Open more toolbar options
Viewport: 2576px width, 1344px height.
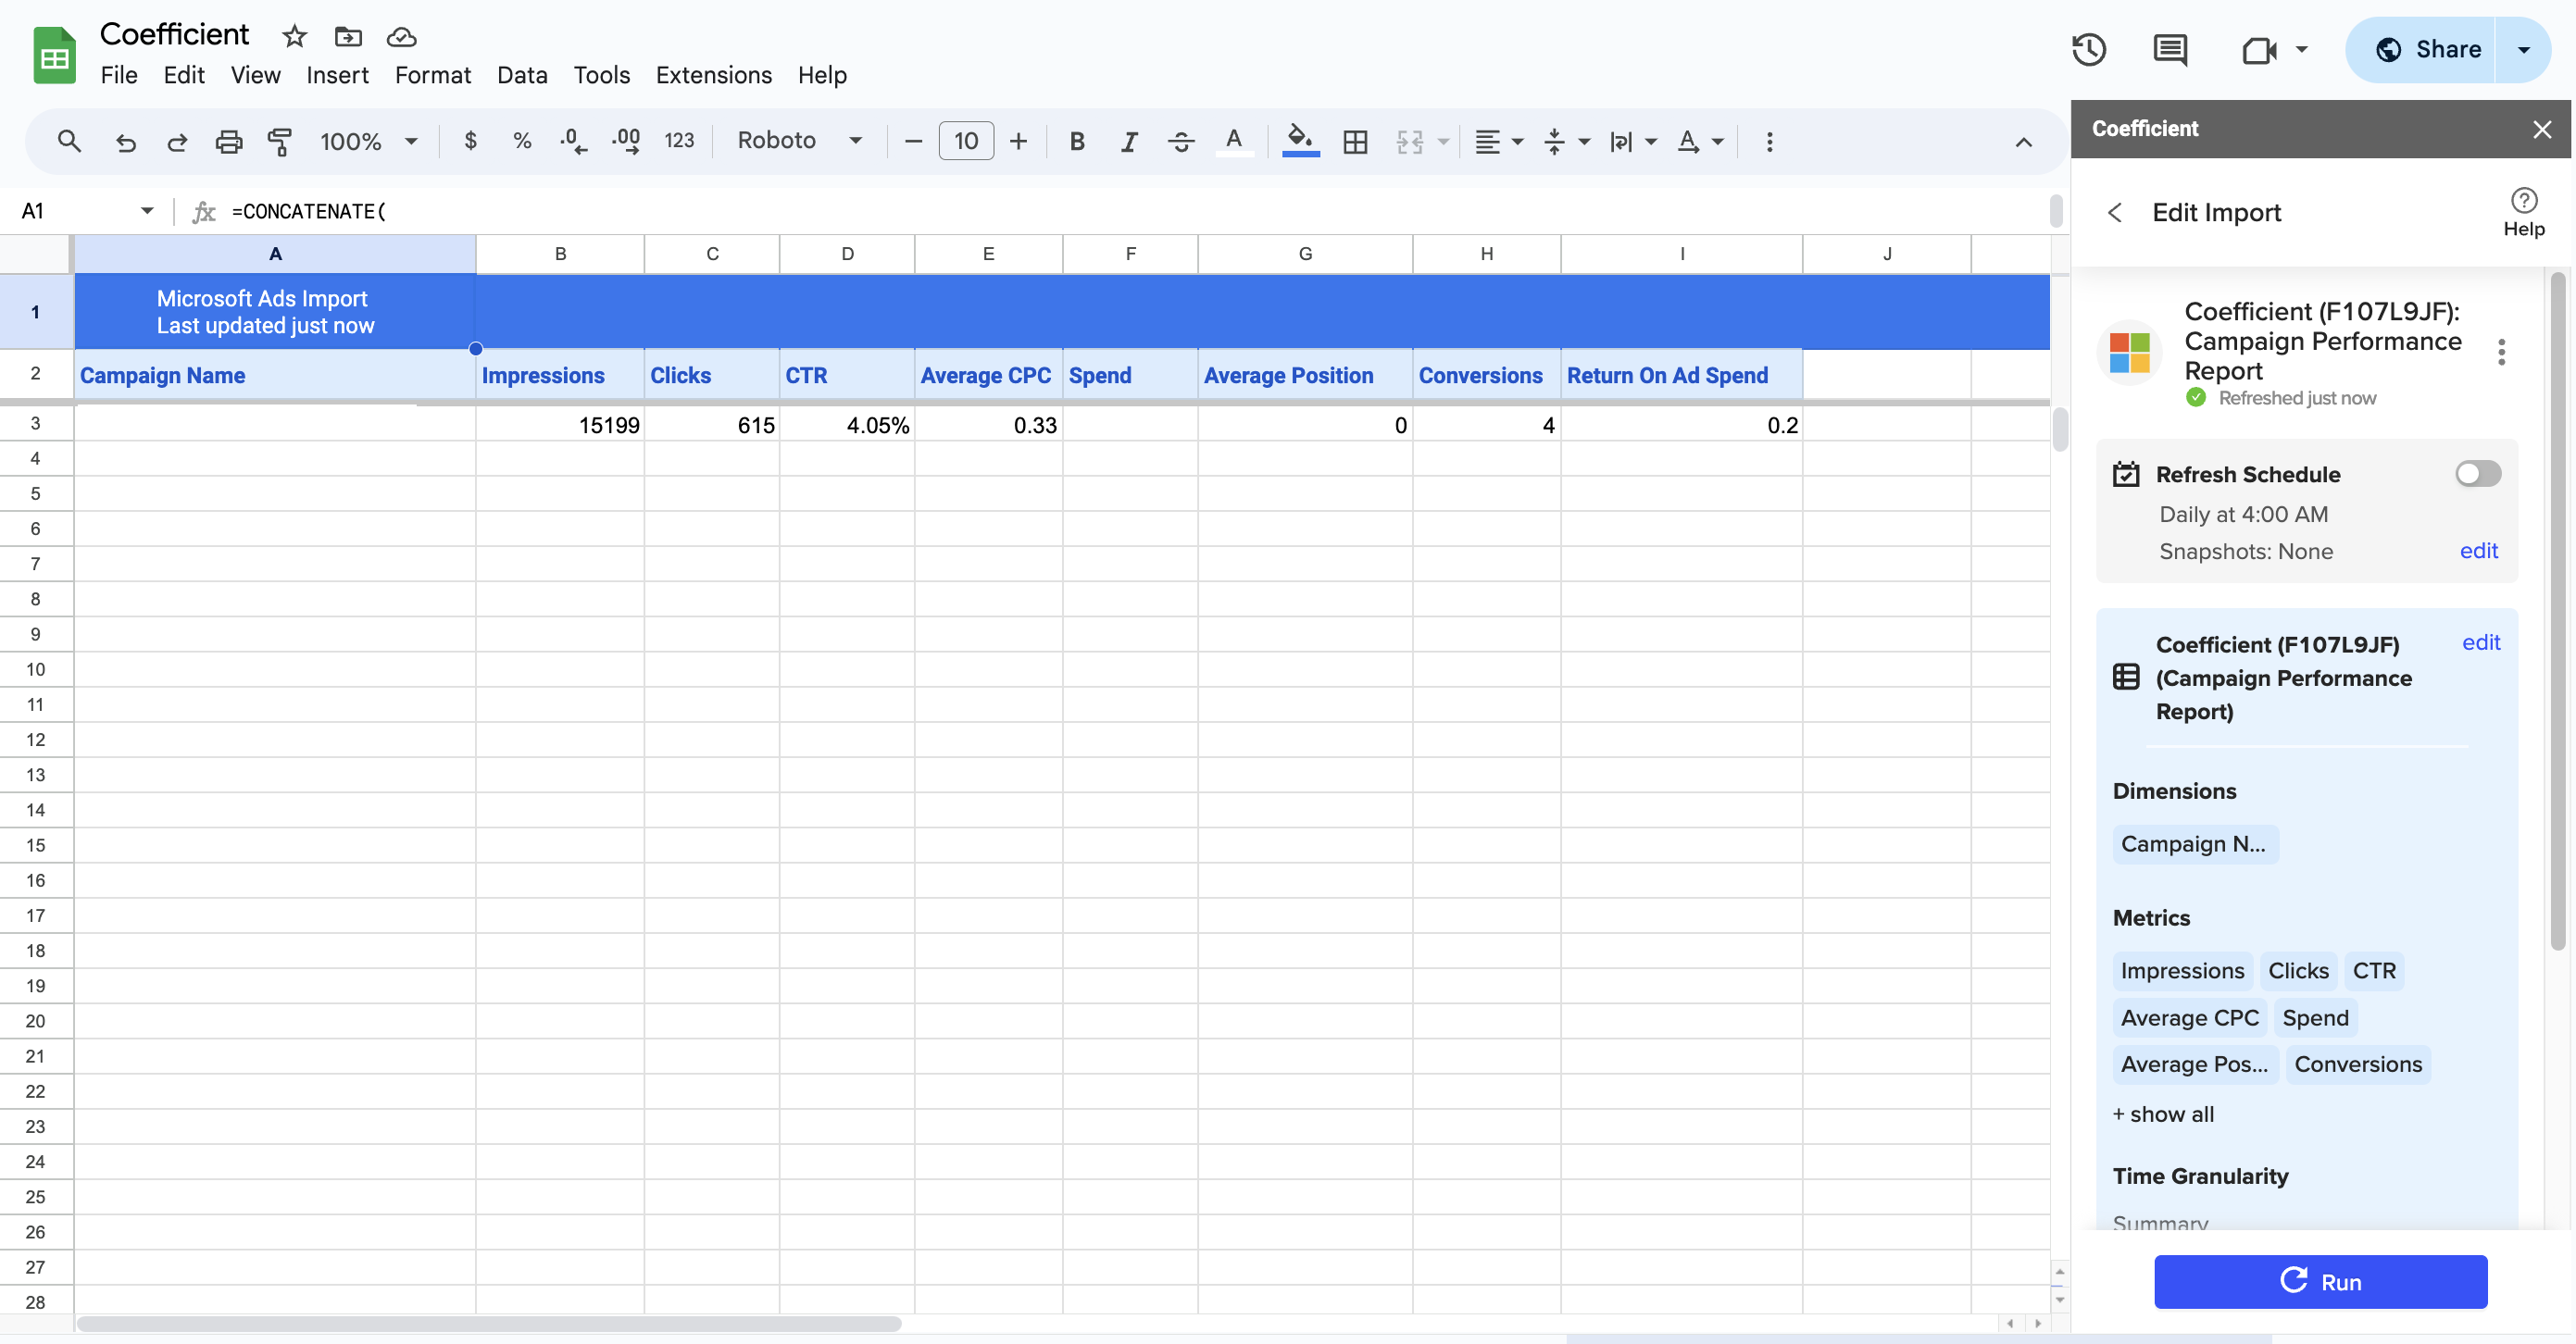click(1769, 141)
